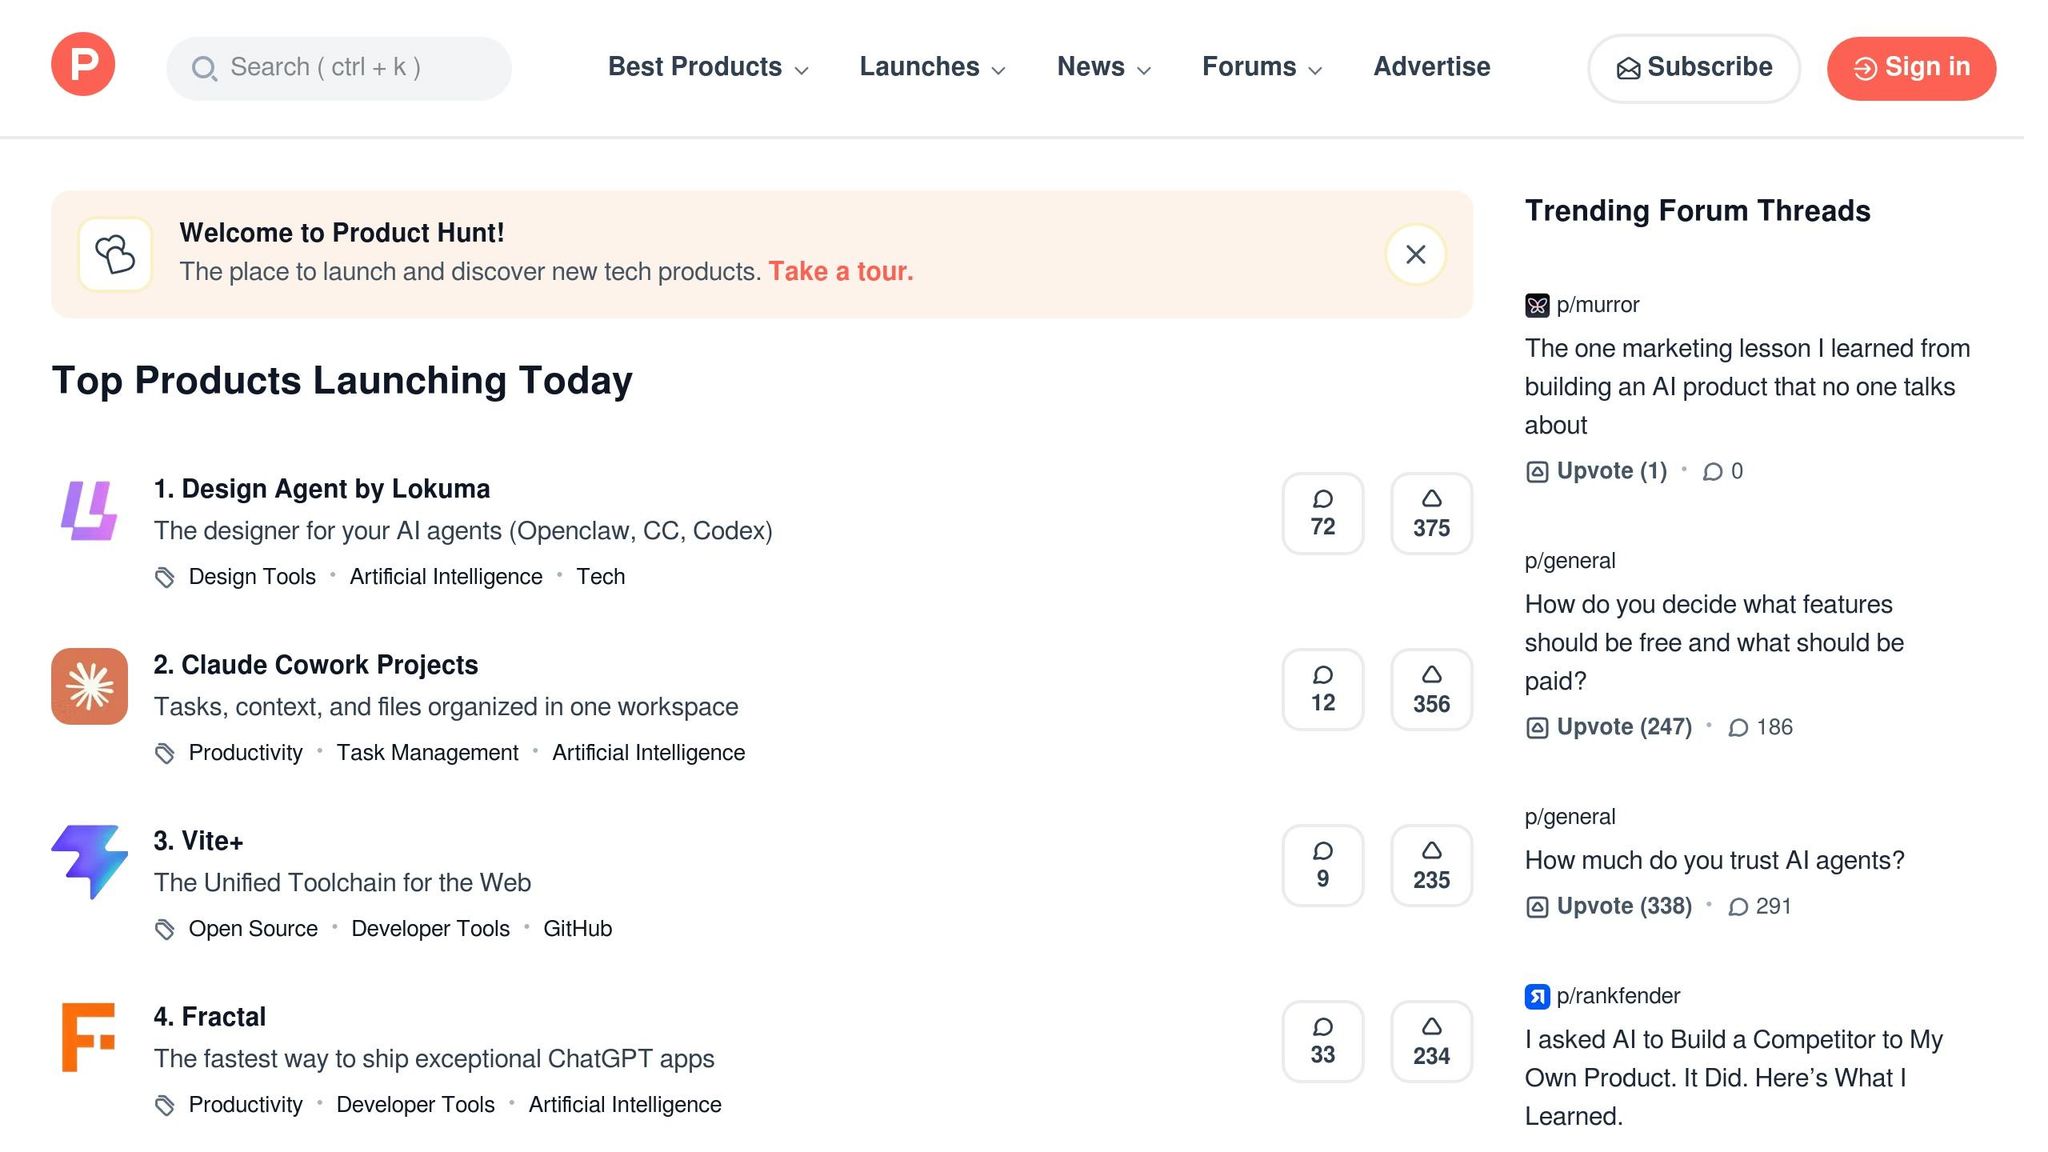The width and height of the screenshot is (2048, 1152).
Task: Select the p/rankfender community icon
Action: click(x=1536, y=996)
